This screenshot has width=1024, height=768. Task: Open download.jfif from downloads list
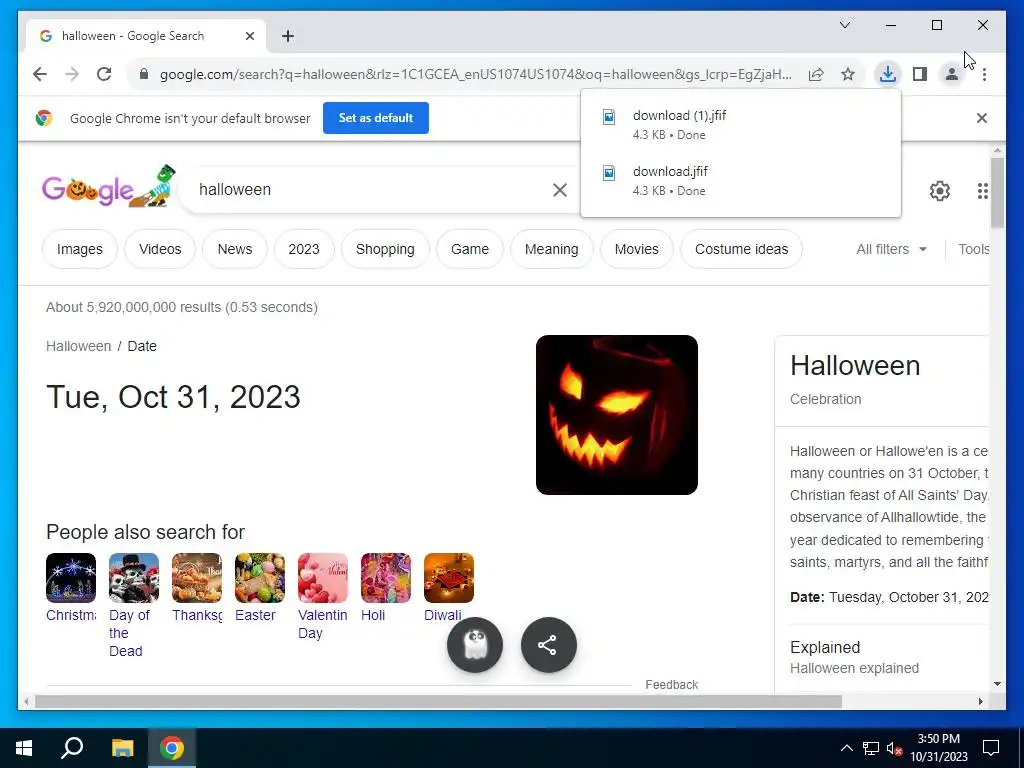741,180
